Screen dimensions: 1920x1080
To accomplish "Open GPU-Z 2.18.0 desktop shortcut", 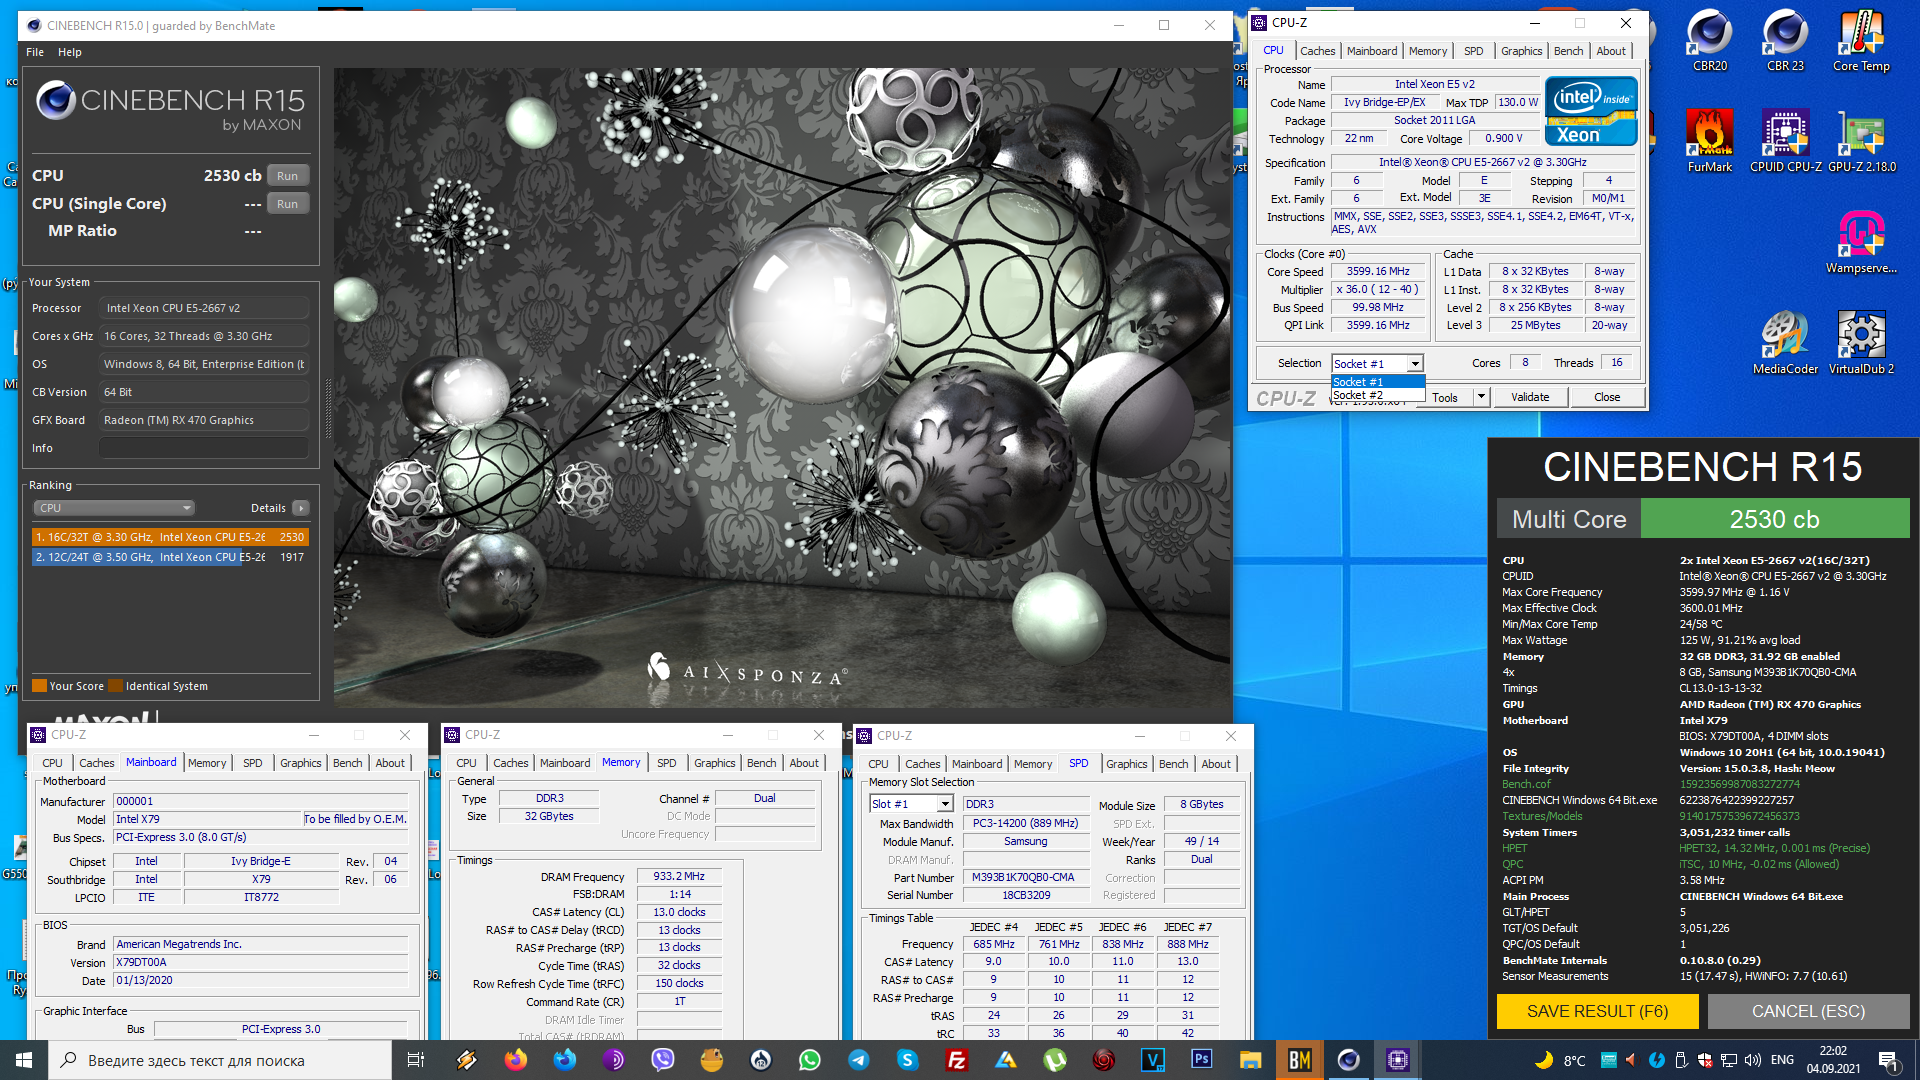I will point(1861,141).
